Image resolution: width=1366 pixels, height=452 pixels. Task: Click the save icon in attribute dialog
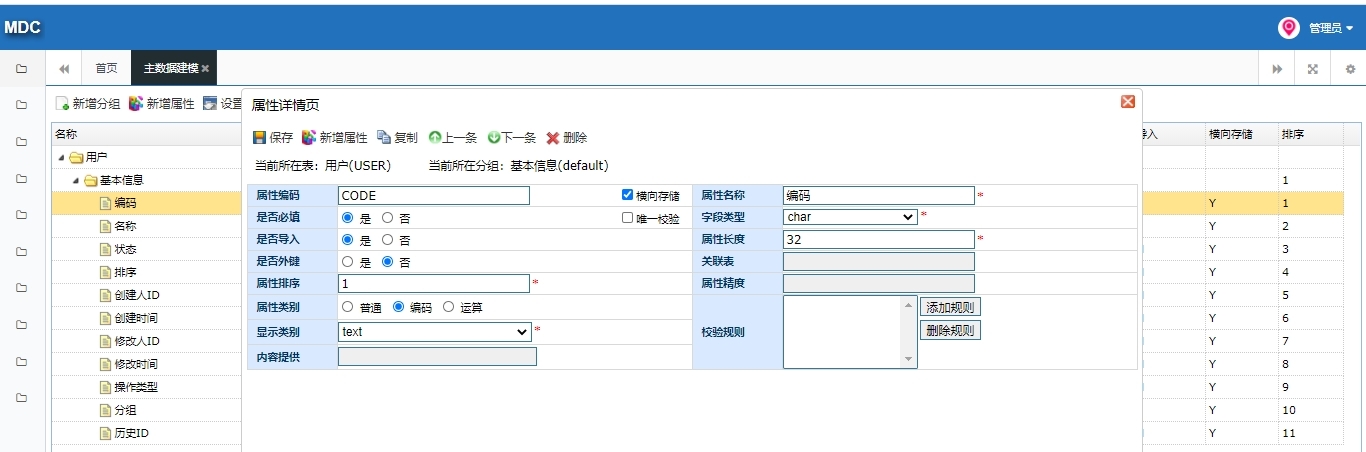click(259, 138)
